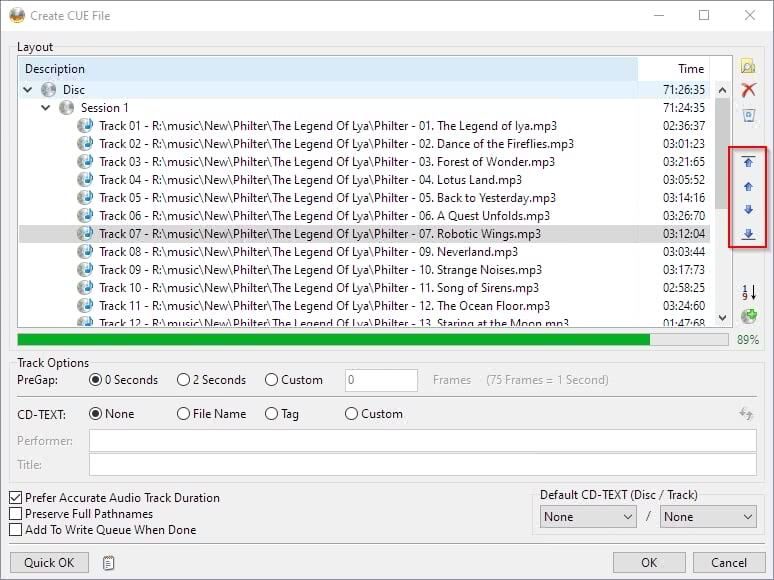Click the browse for file icon
774x580 pixels.
[748, 66]
